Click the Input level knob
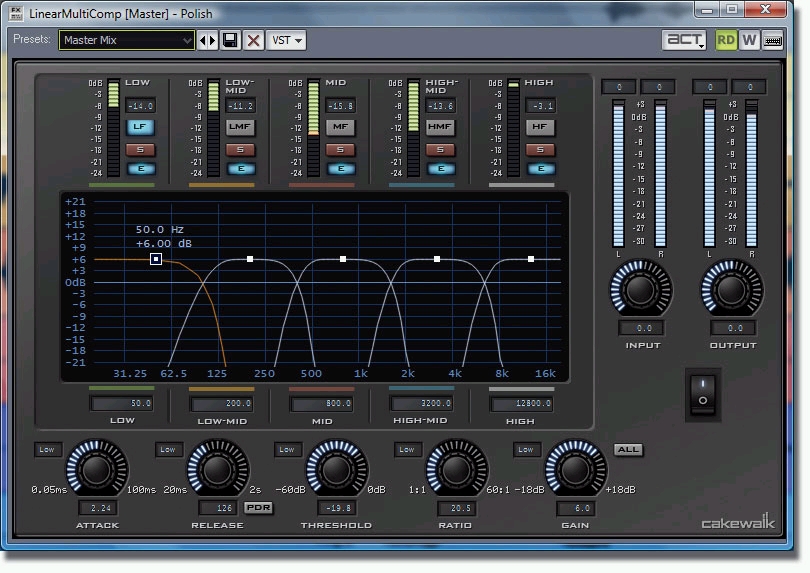The width and height of the screenshot is (810, 573). pos(641,290)
